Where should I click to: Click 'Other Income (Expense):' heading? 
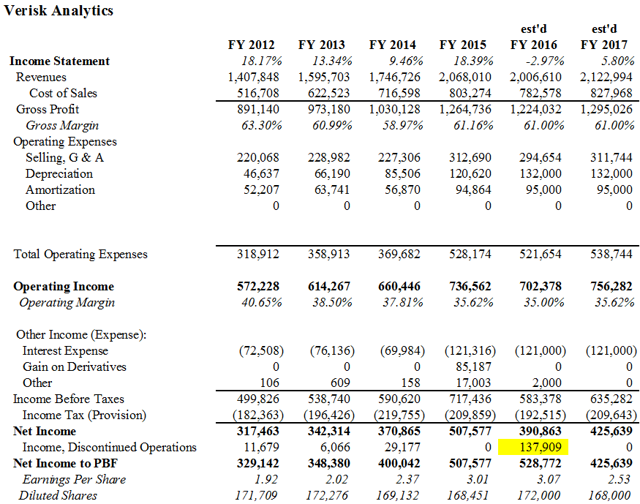(81, 335)
